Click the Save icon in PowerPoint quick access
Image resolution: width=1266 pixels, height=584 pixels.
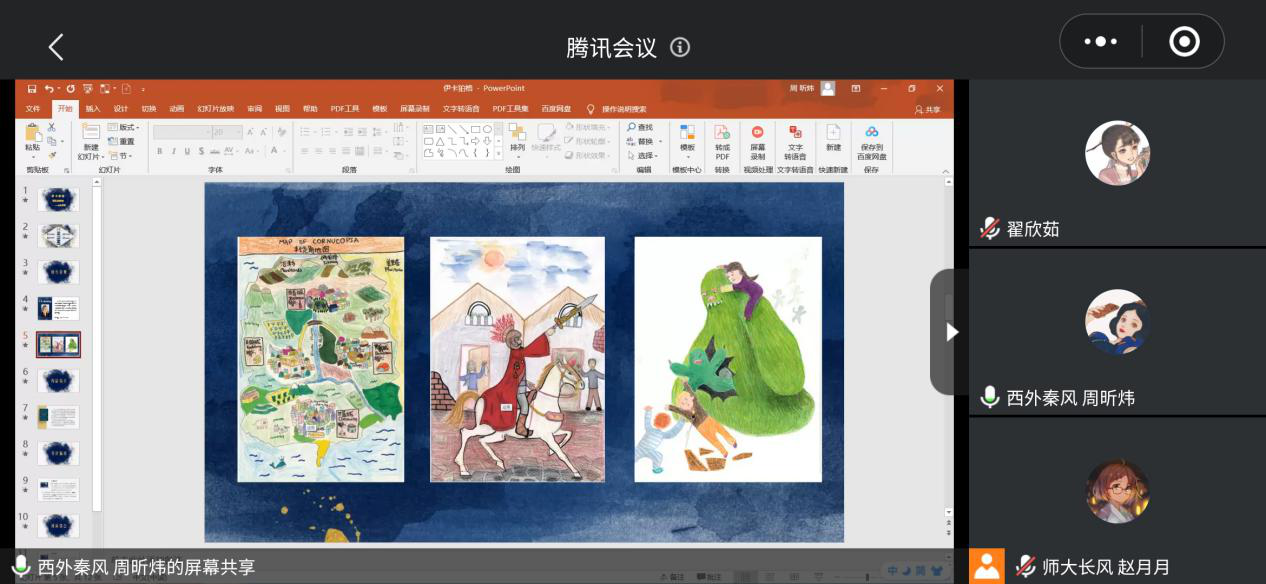coord(32,89)
